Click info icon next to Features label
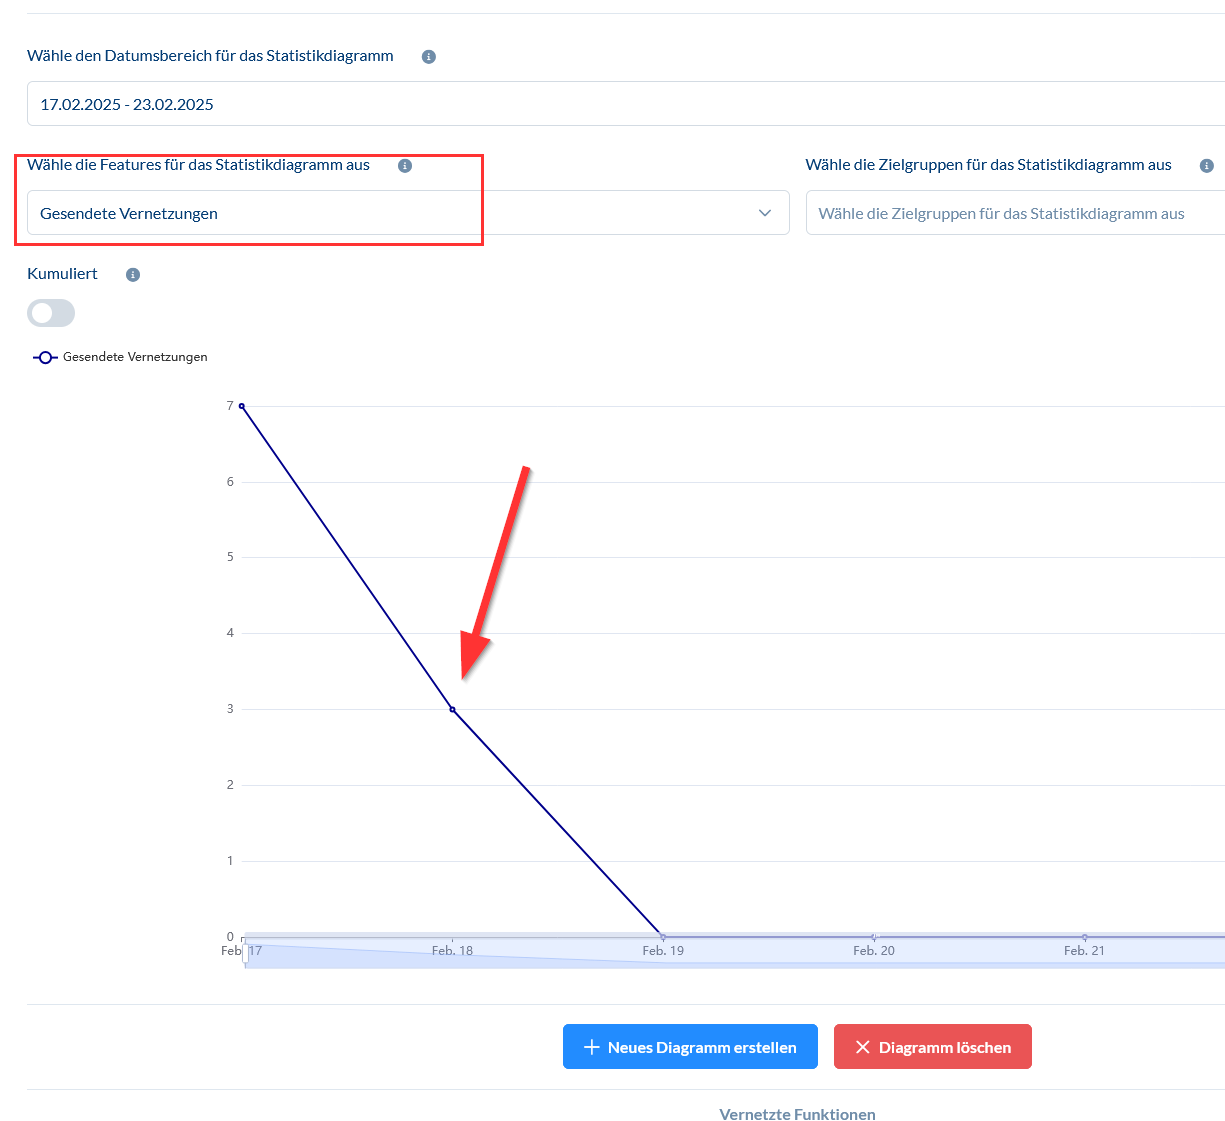1225x1121 pixels. 405,166
